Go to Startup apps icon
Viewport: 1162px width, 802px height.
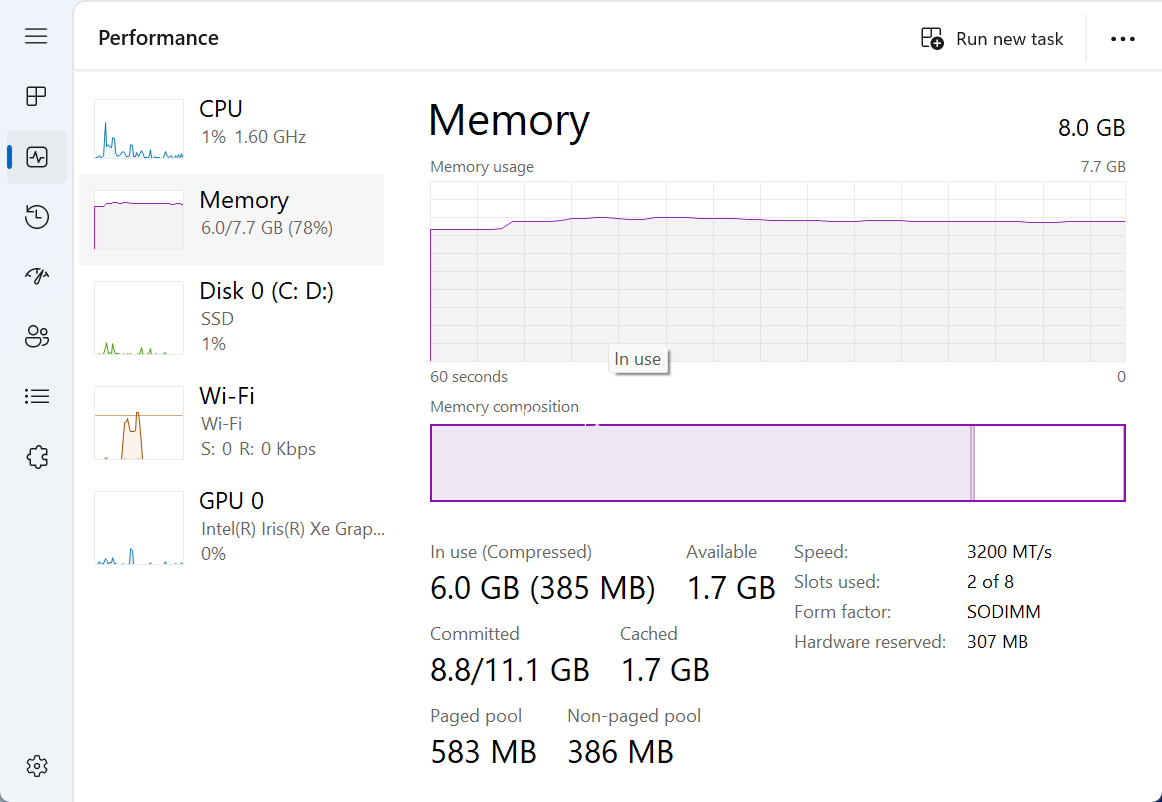pos(37,277)
